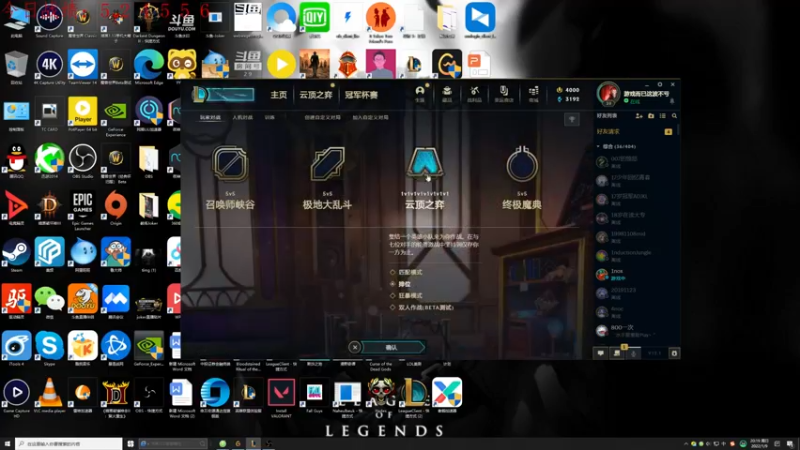800x450 pixels.
Task: Search friends with the magnifier icon
Action: 674,116
